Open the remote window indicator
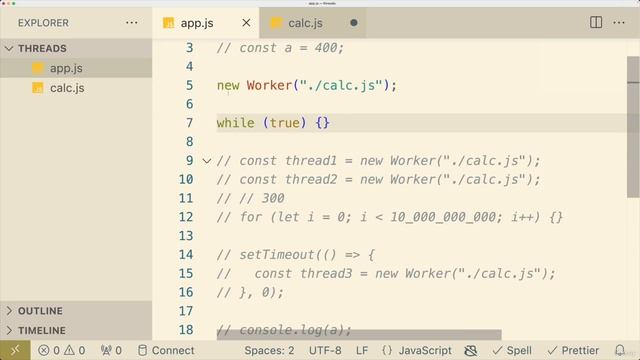The height and width of the screenshot is (360, 640). (15, 350)
